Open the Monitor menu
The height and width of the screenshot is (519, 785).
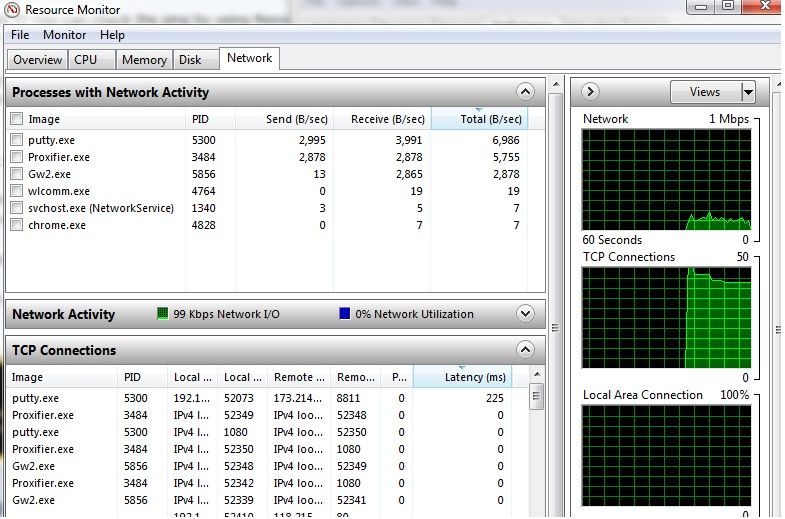point(64,35)
